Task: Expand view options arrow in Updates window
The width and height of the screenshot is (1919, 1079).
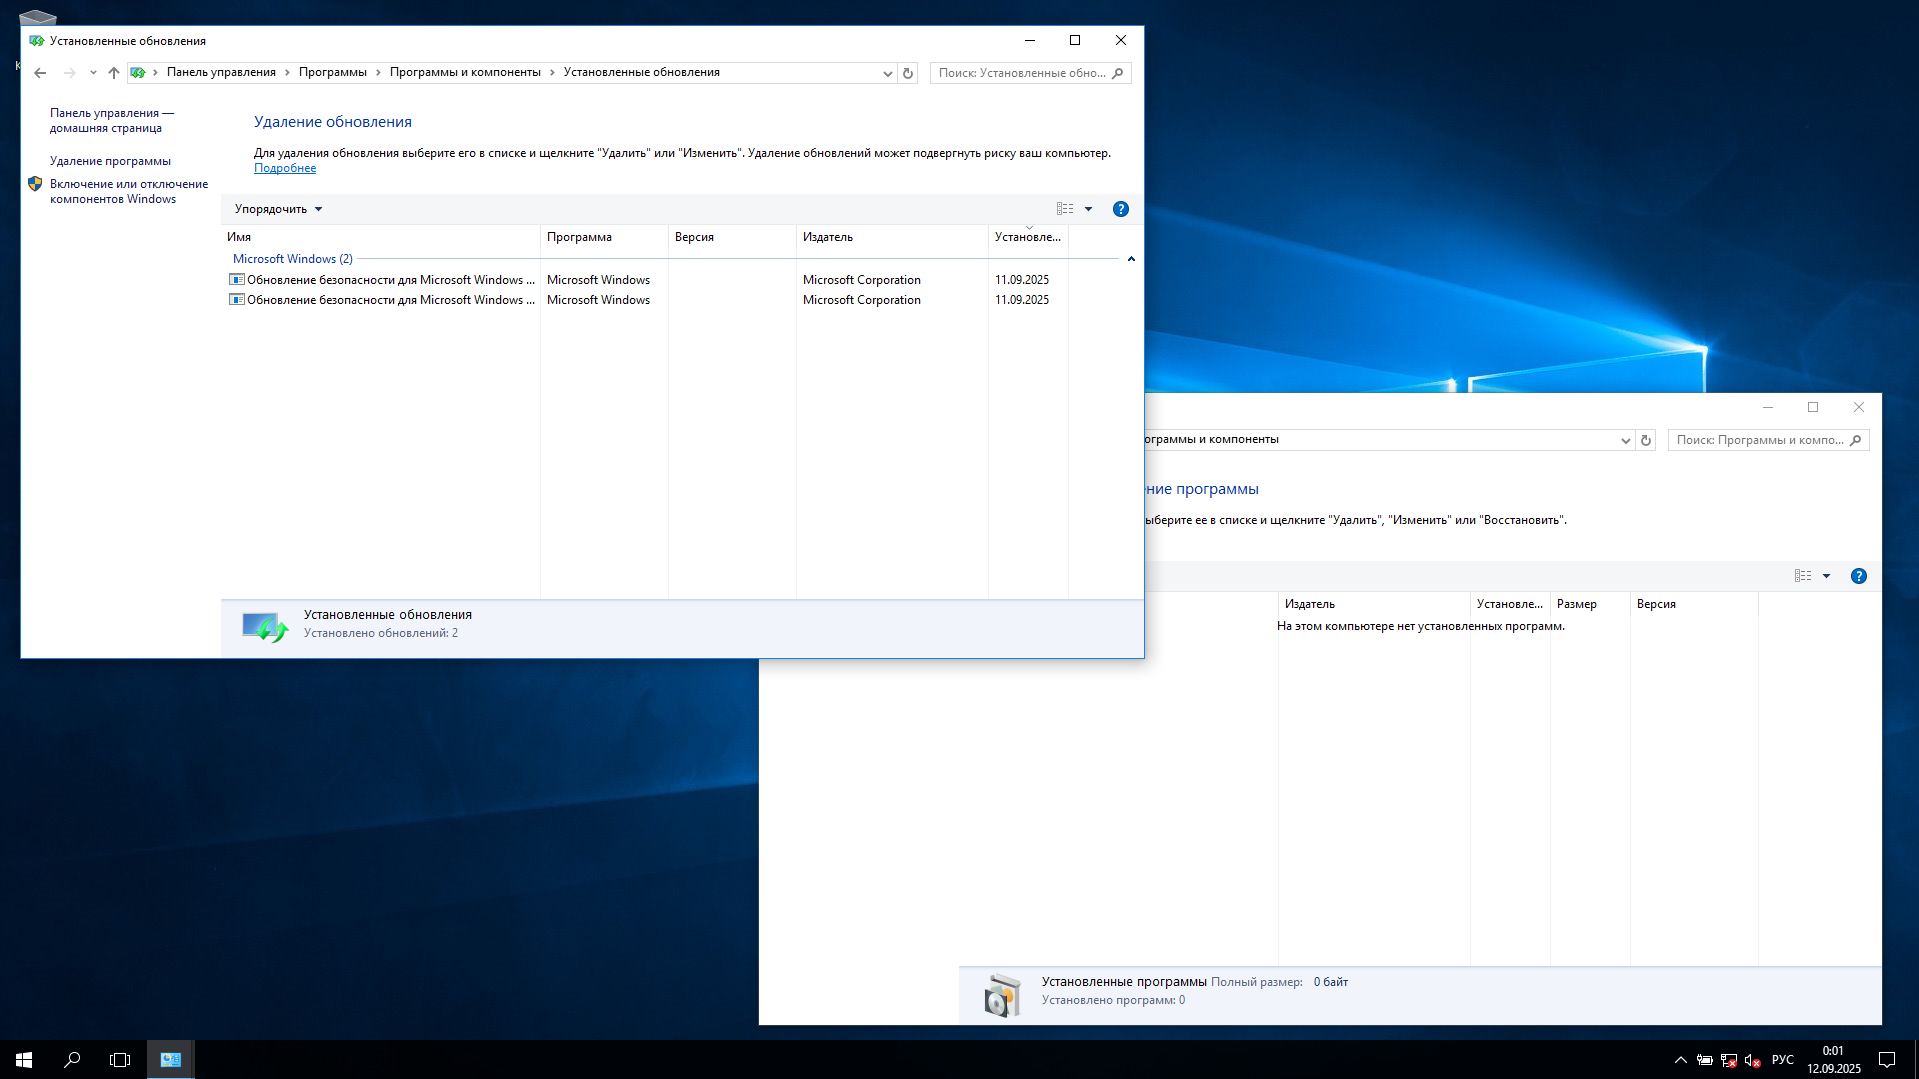Action: pos(1088,209)
